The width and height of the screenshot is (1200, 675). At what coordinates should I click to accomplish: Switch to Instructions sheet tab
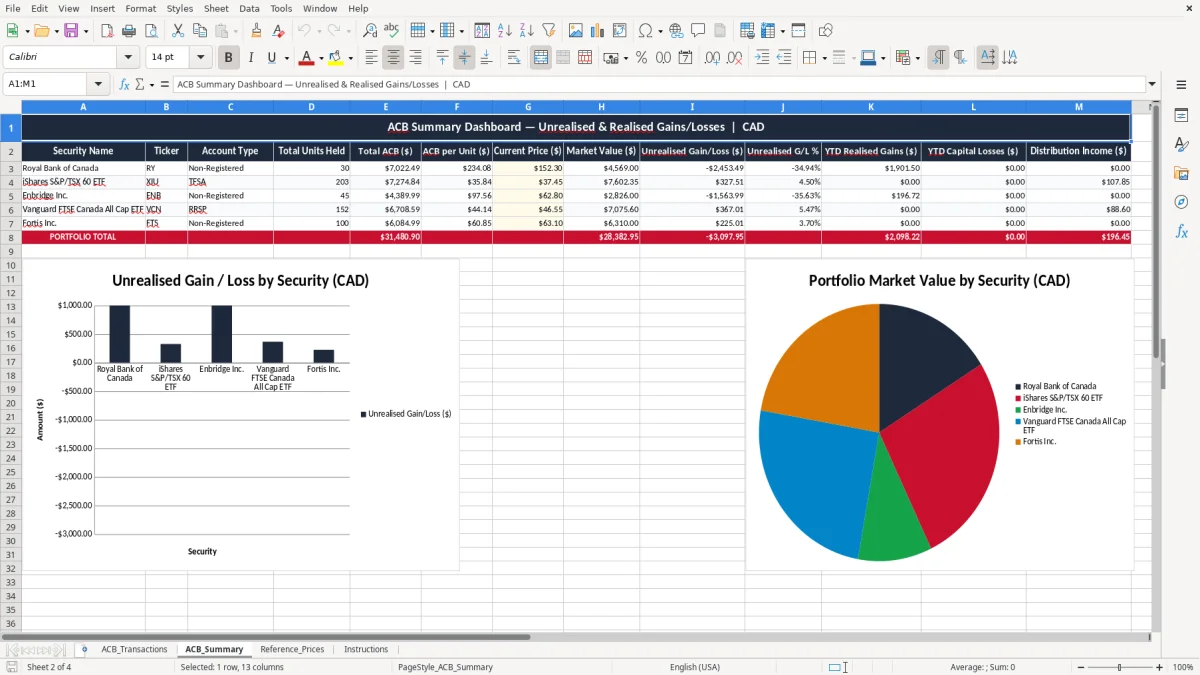point(366,649)
